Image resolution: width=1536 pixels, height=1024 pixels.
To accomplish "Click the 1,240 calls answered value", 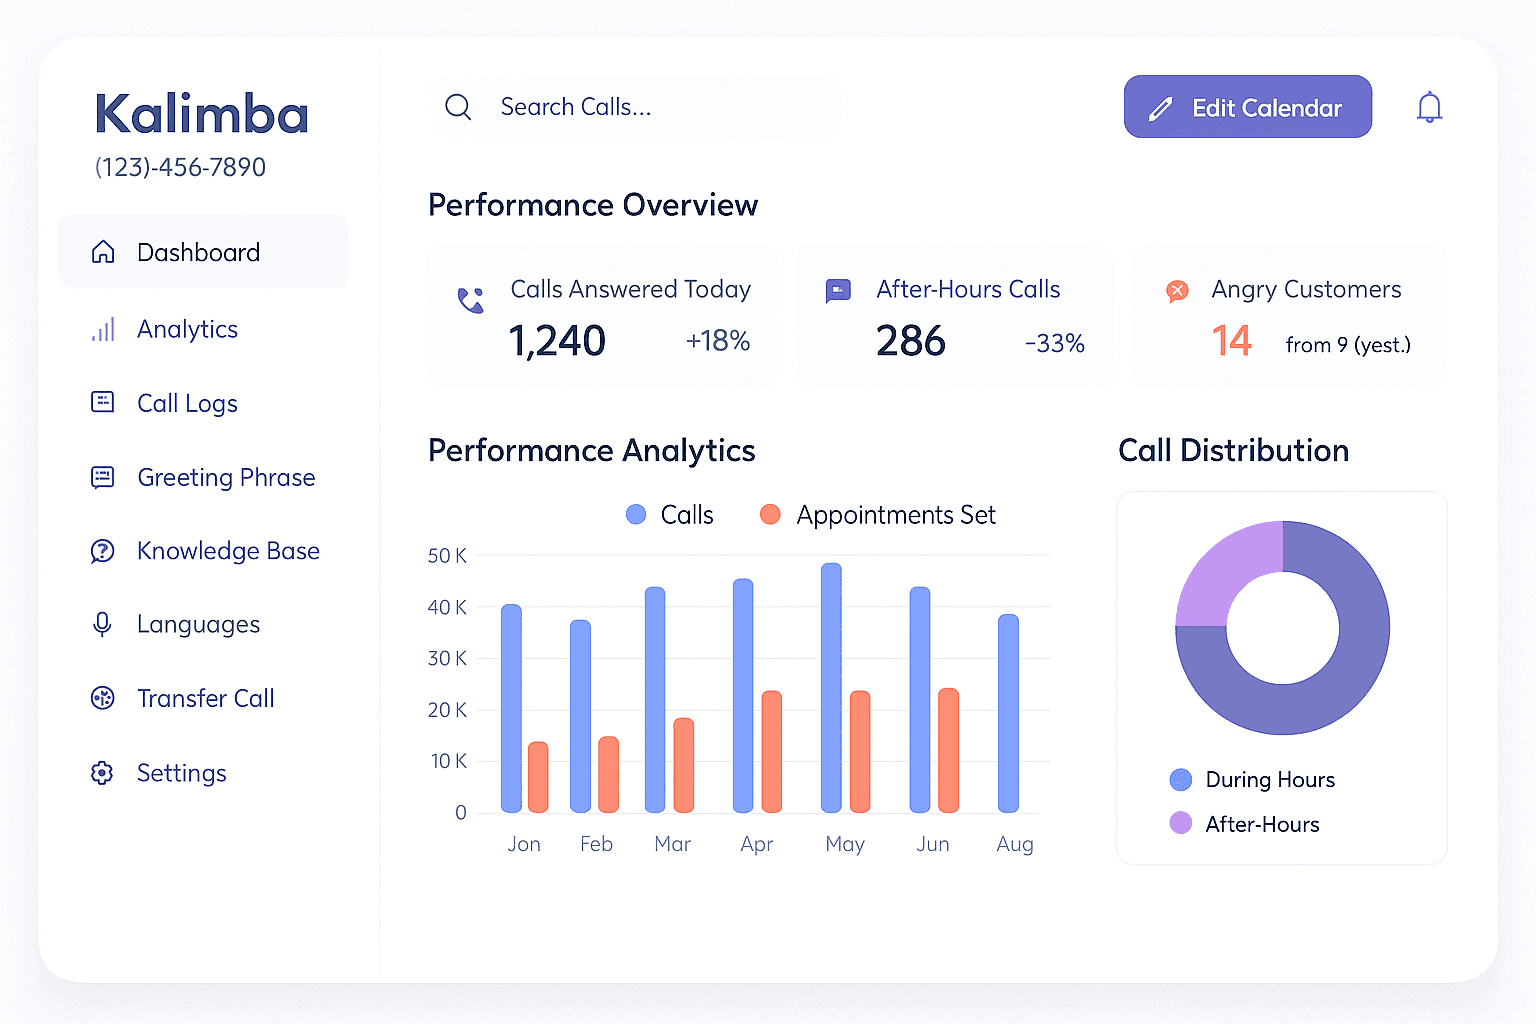I will point(557,341).
